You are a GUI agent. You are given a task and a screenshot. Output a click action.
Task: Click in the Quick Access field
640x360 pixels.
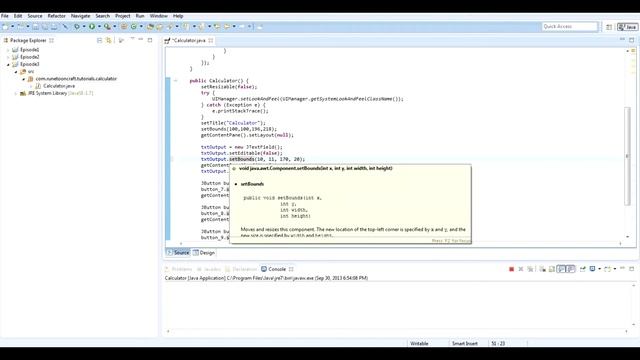point(569,27)
